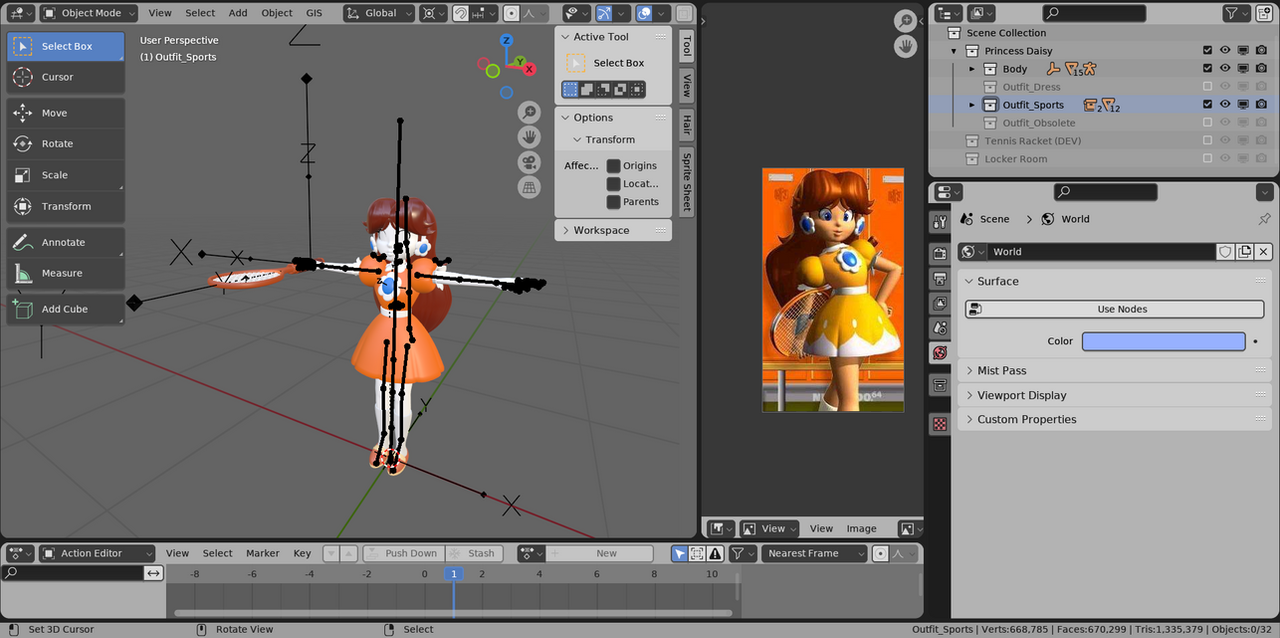Image resolution: width=1280 pixels, height=638 pixels.
Task: Enable the Locker Room collection checkbox
Action: click(1207, 159)
